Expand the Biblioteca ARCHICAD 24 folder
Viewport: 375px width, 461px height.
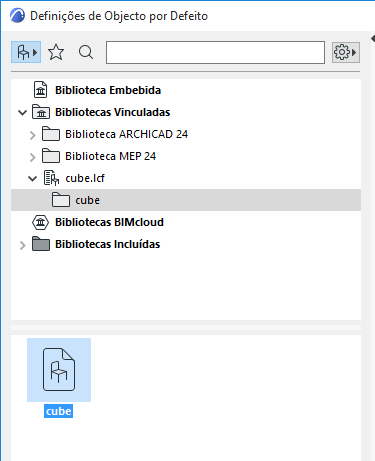[x=32, y=135]
